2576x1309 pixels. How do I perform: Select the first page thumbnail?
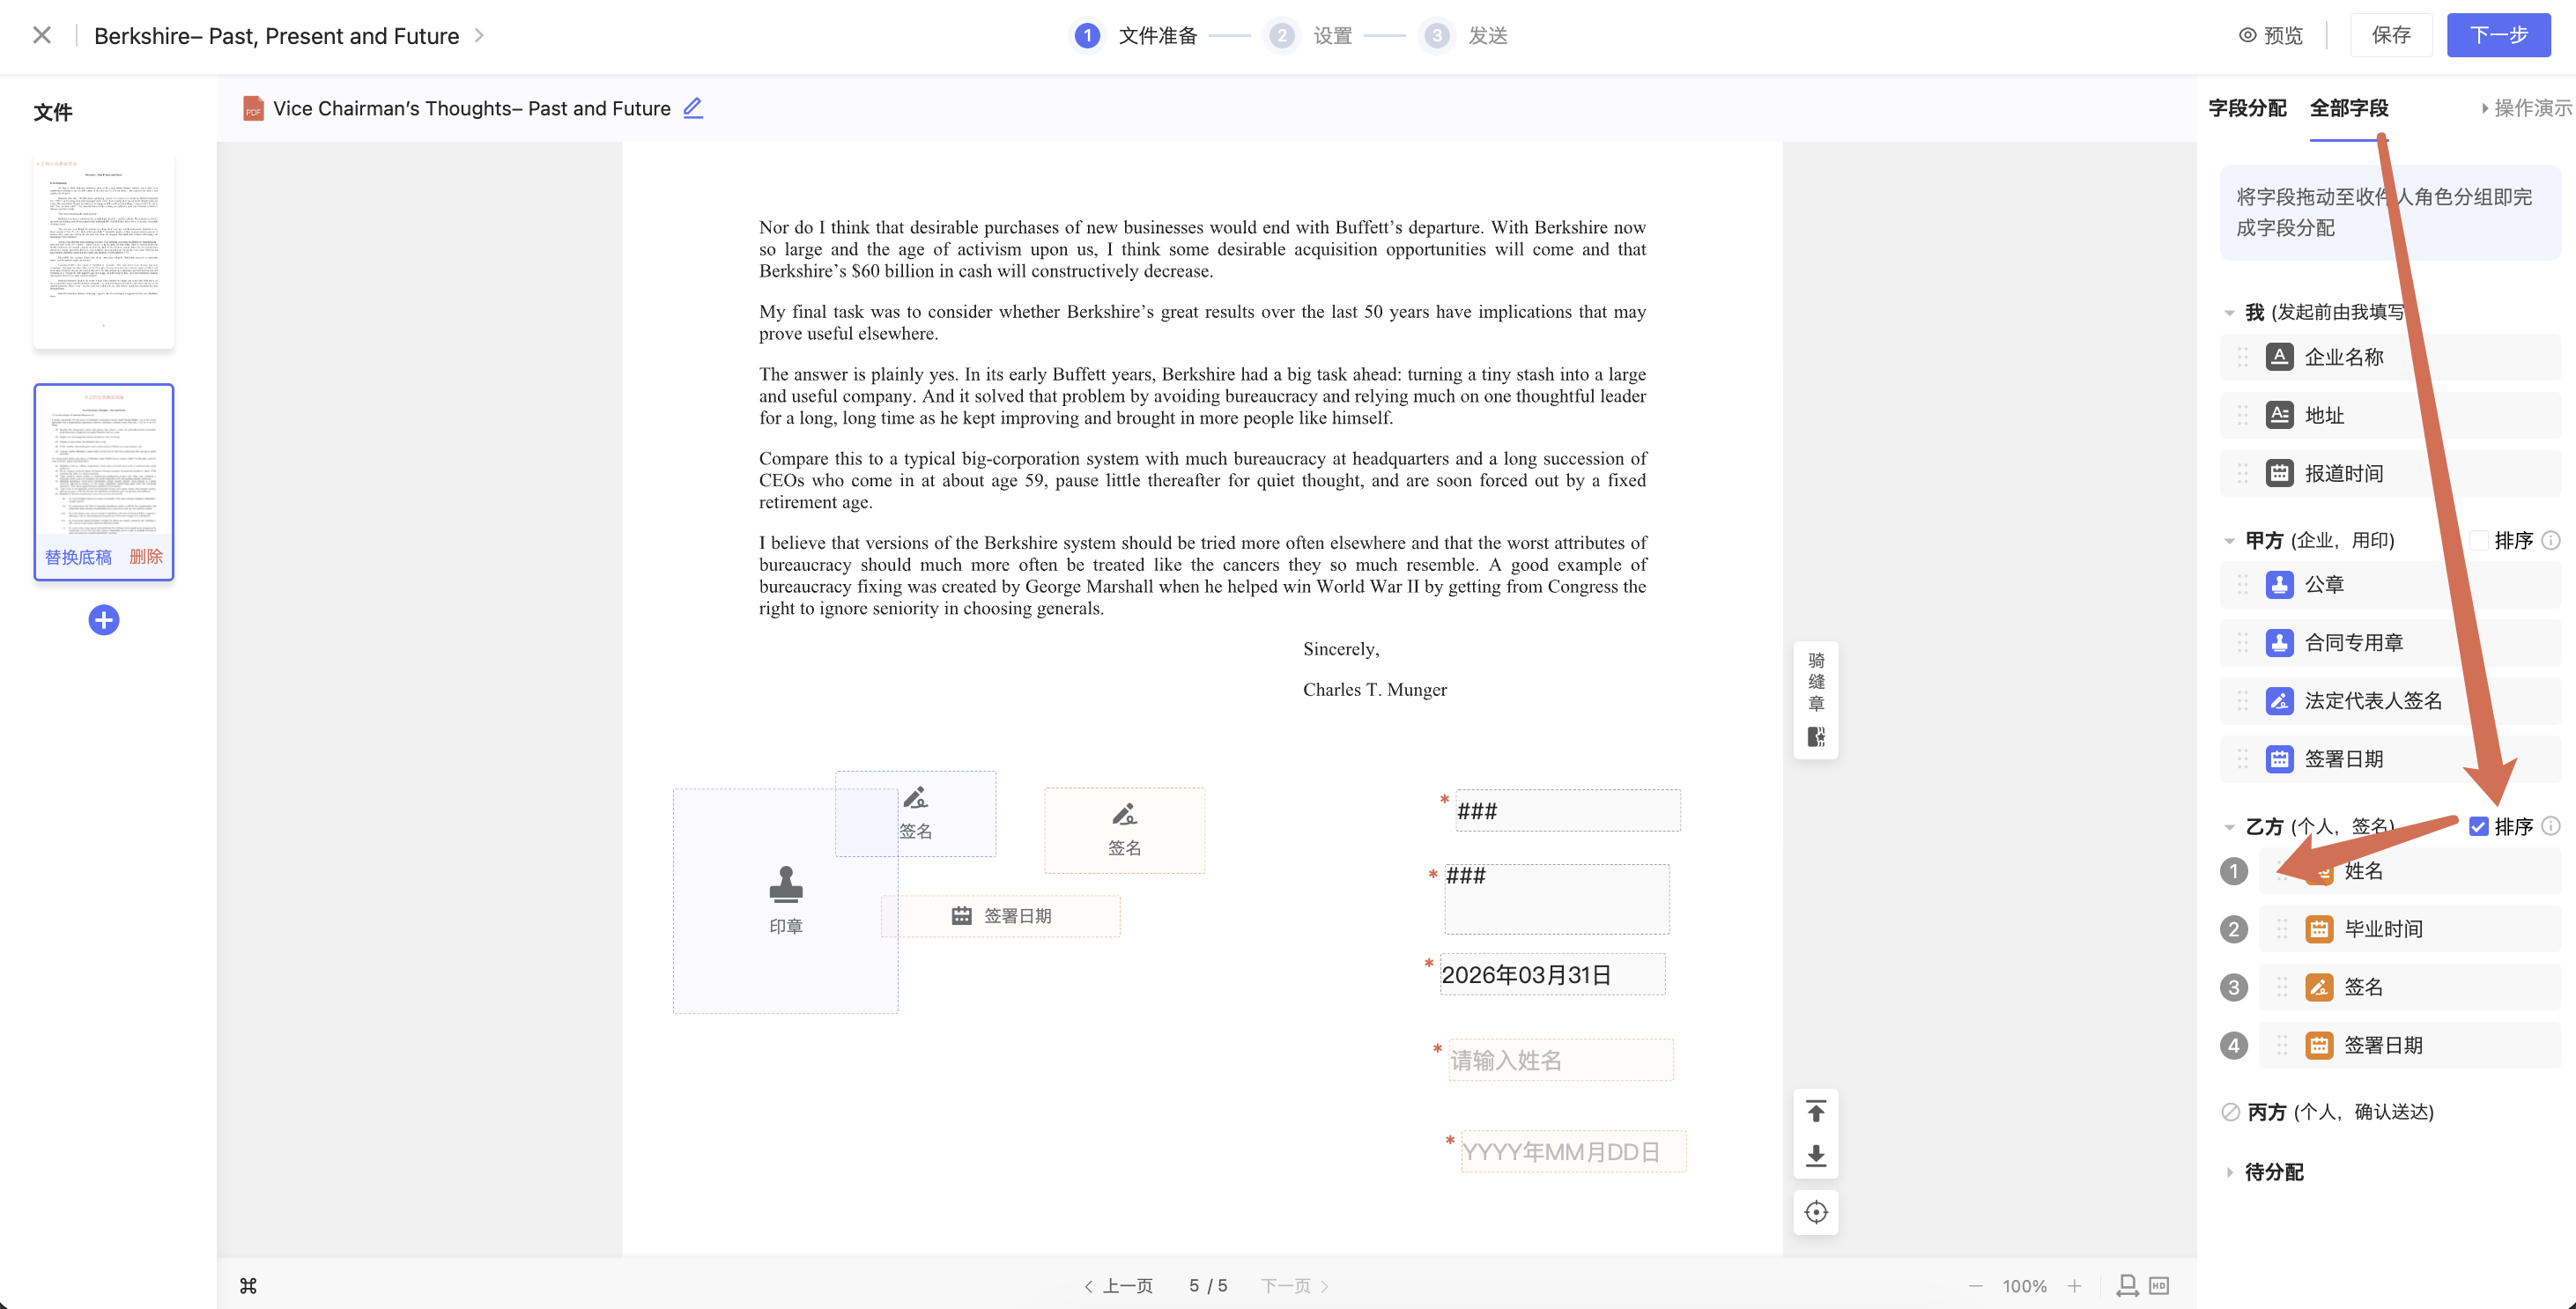[104, 250]
